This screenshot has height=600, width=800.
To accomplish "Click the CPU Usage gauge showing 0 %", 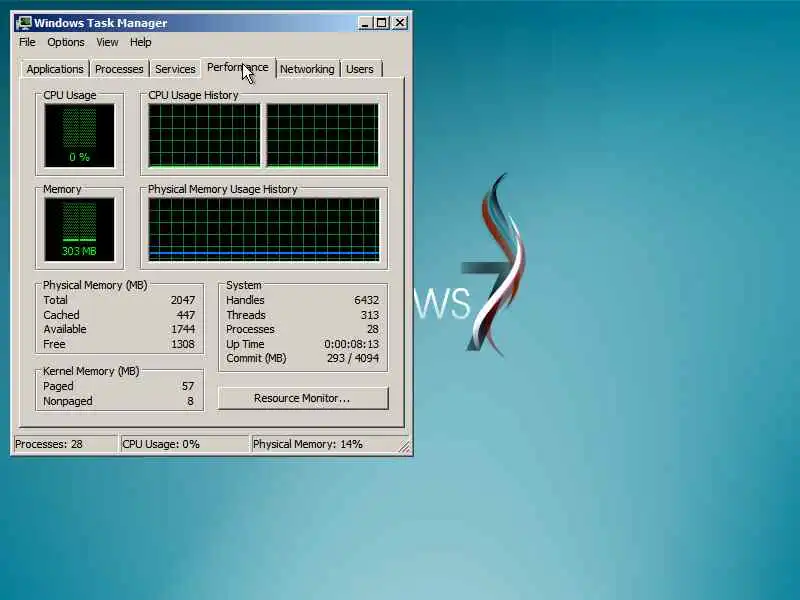I will coord(80,135).
